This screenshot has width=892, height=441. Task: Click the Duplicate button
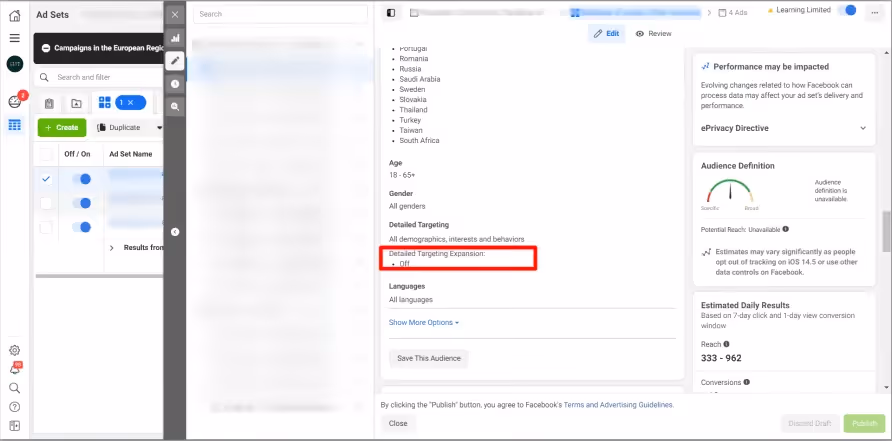[x=119, y=127]
